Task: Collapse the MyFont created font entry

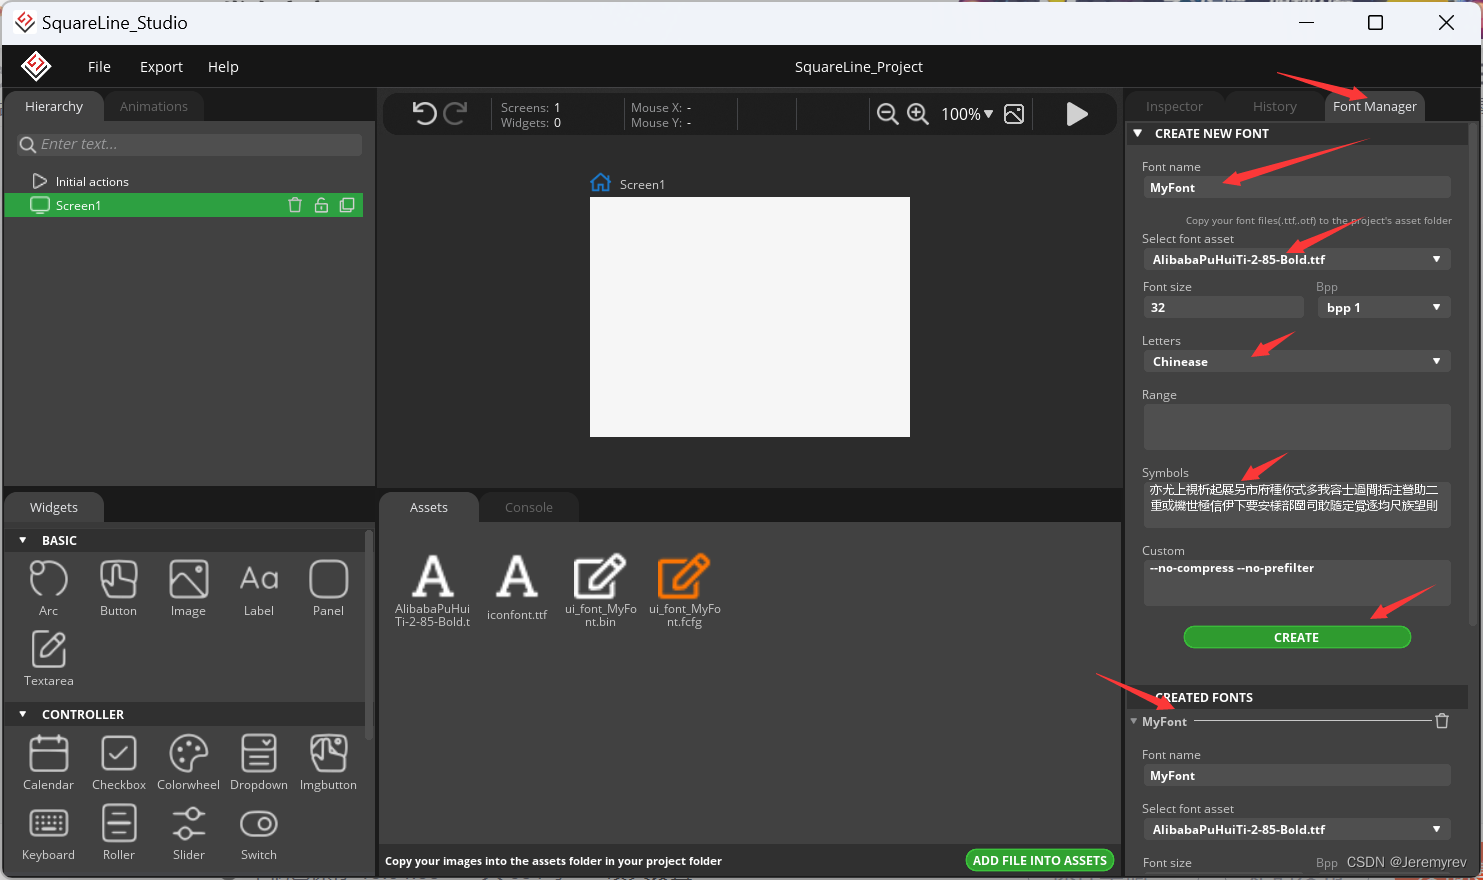Action: click(x=1134, y=721)
